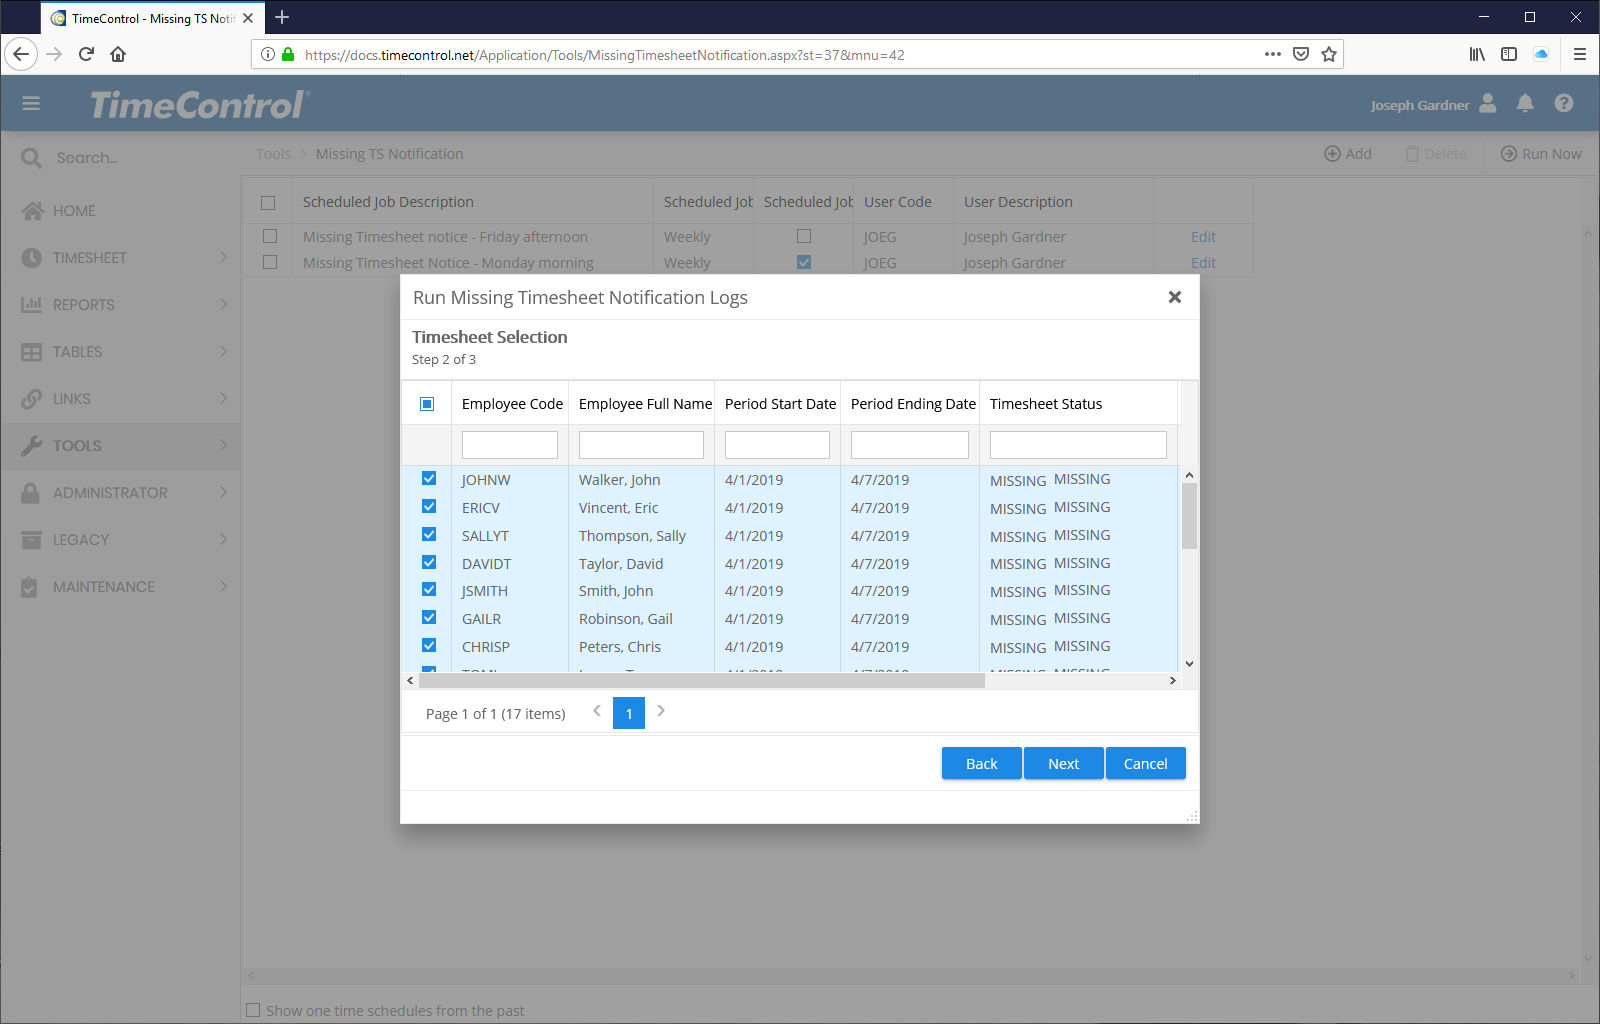Uncheck the JOHNW employee row checkbox

[429, 479]
